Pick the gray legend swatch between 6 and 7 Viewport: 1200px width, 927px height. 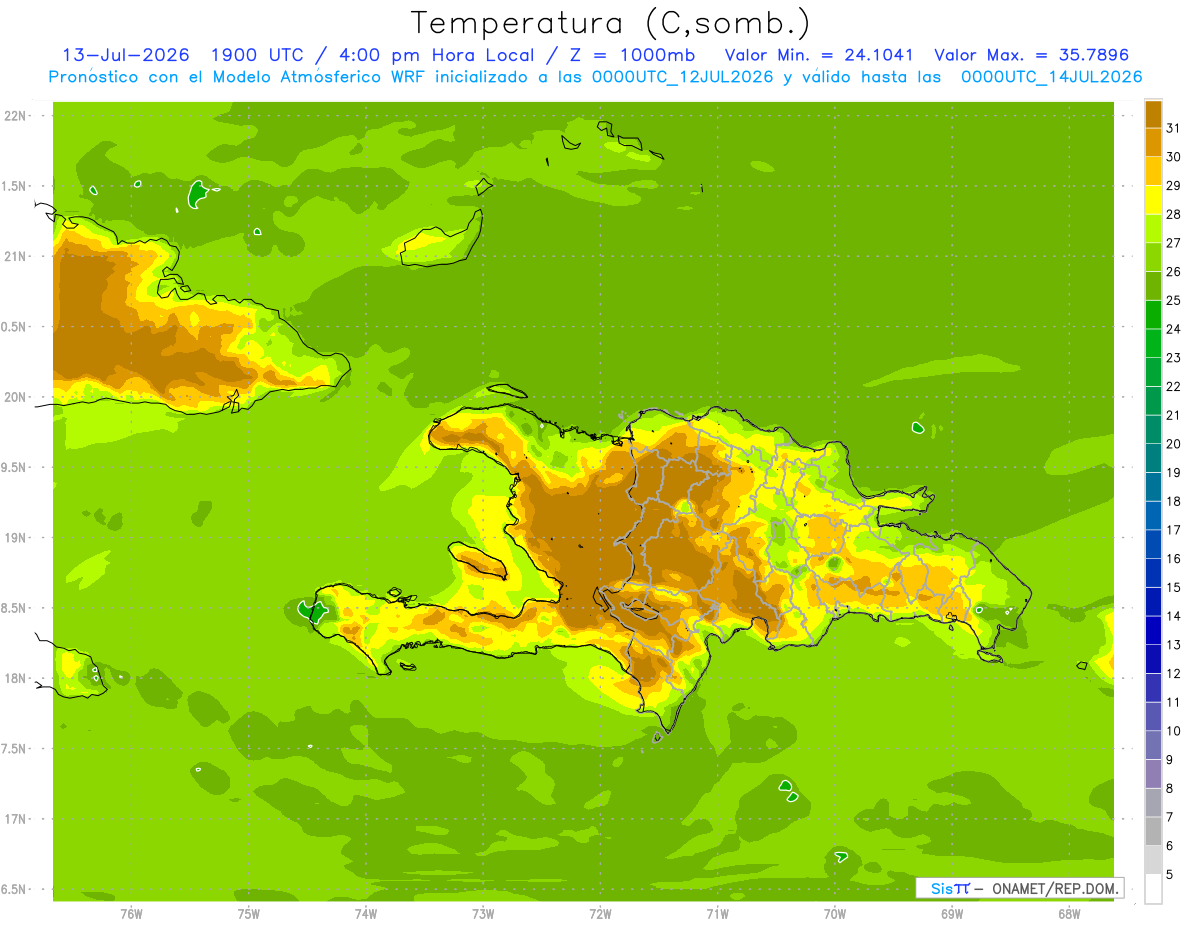pyautogui.click(x=1153, y=831)
